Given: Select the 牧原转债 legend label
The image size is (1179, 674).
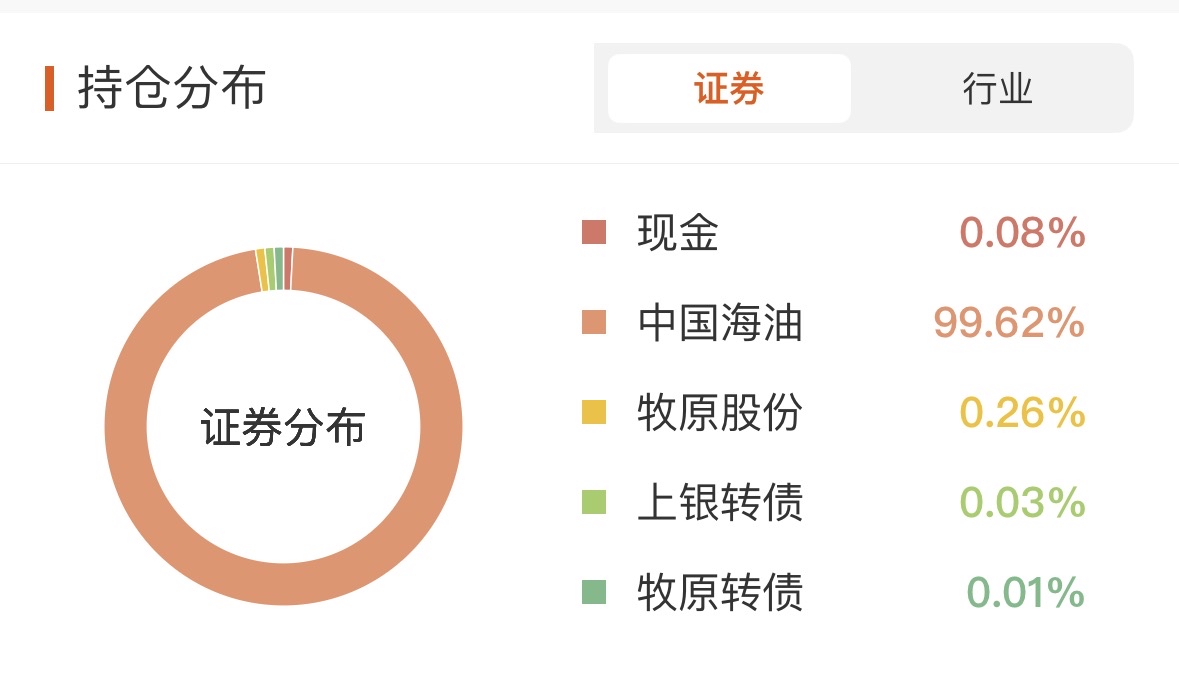Looking at the screenshot, I should coord(720,592).
